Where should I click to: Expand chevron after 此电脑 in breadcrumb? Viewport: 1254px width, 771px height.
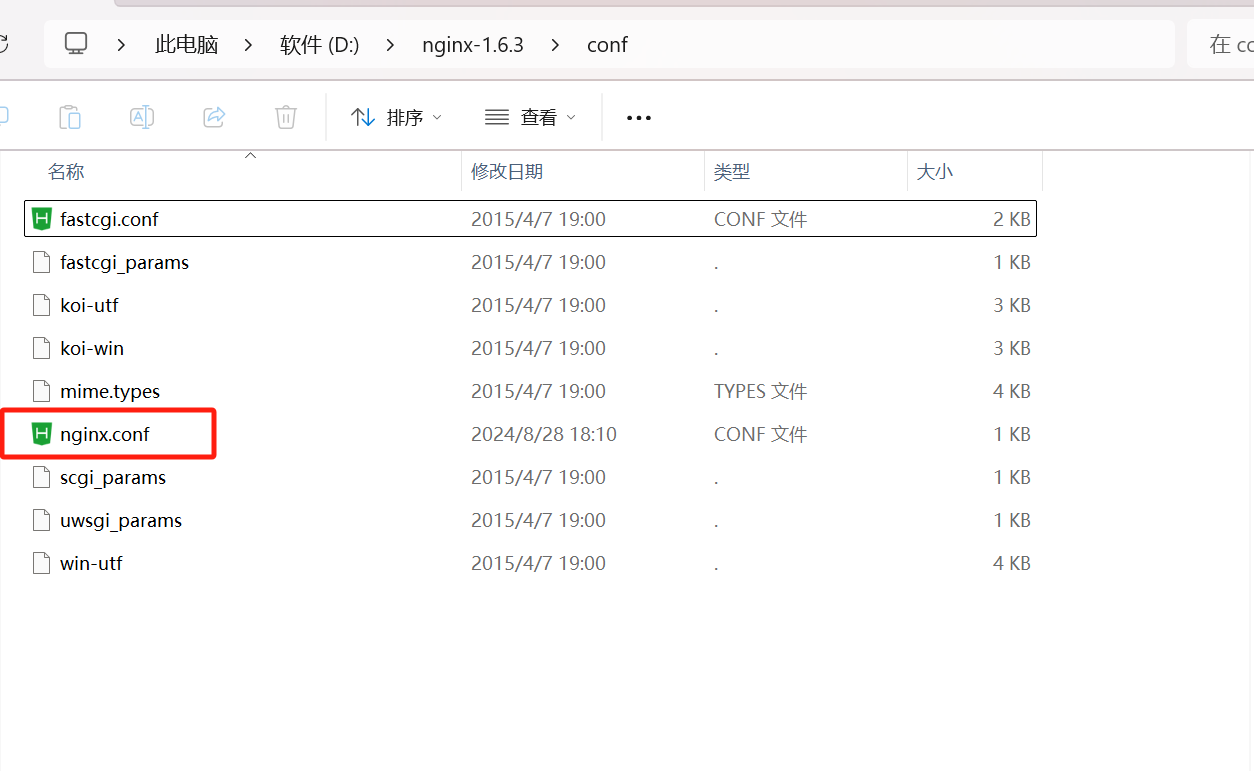pos(249,45)
